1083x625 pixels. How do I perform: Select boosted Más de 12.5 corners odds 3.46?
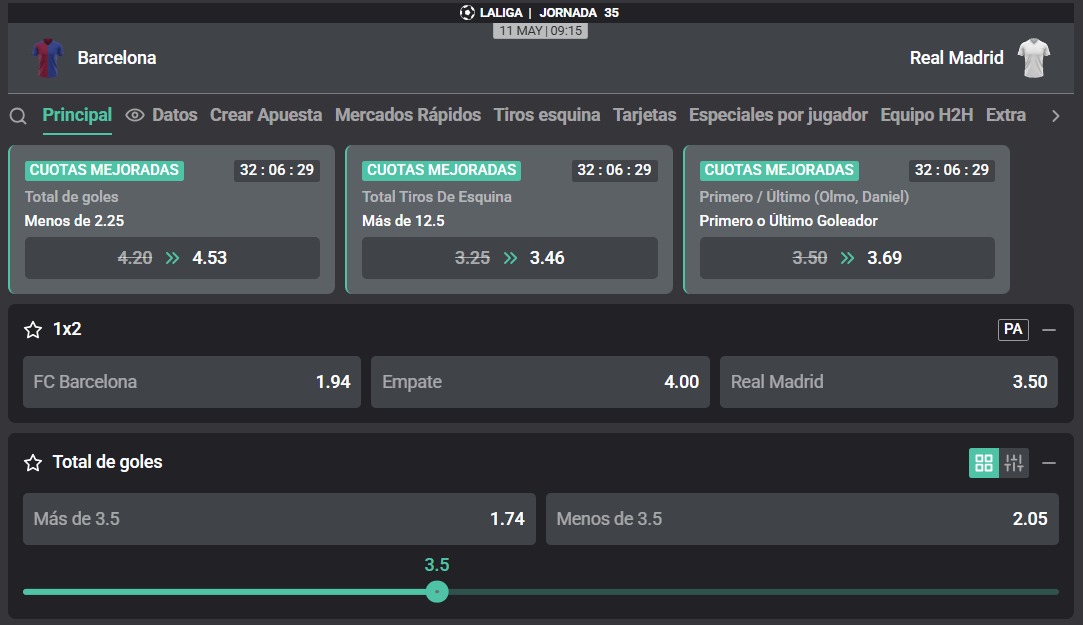510,258
